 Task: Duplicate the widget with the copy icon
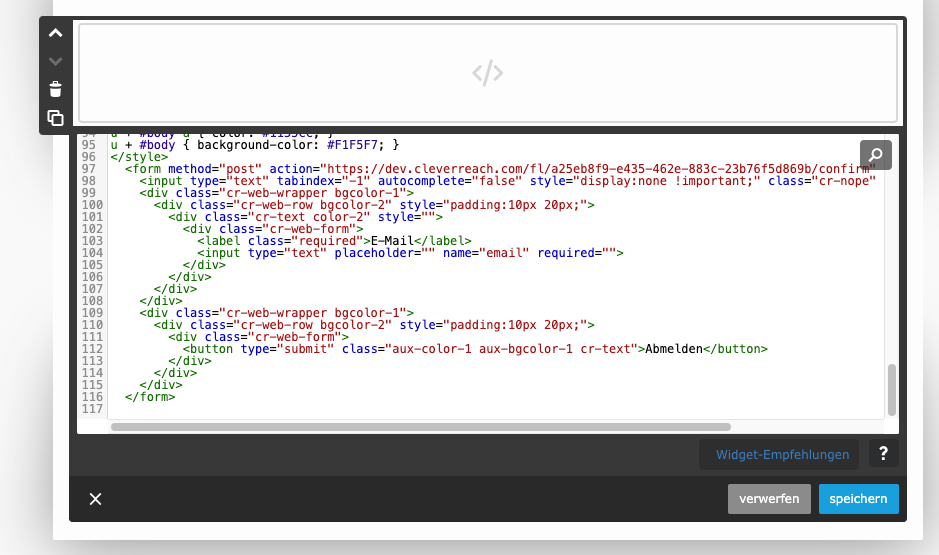pyautogui.click(x=56, y=118)
